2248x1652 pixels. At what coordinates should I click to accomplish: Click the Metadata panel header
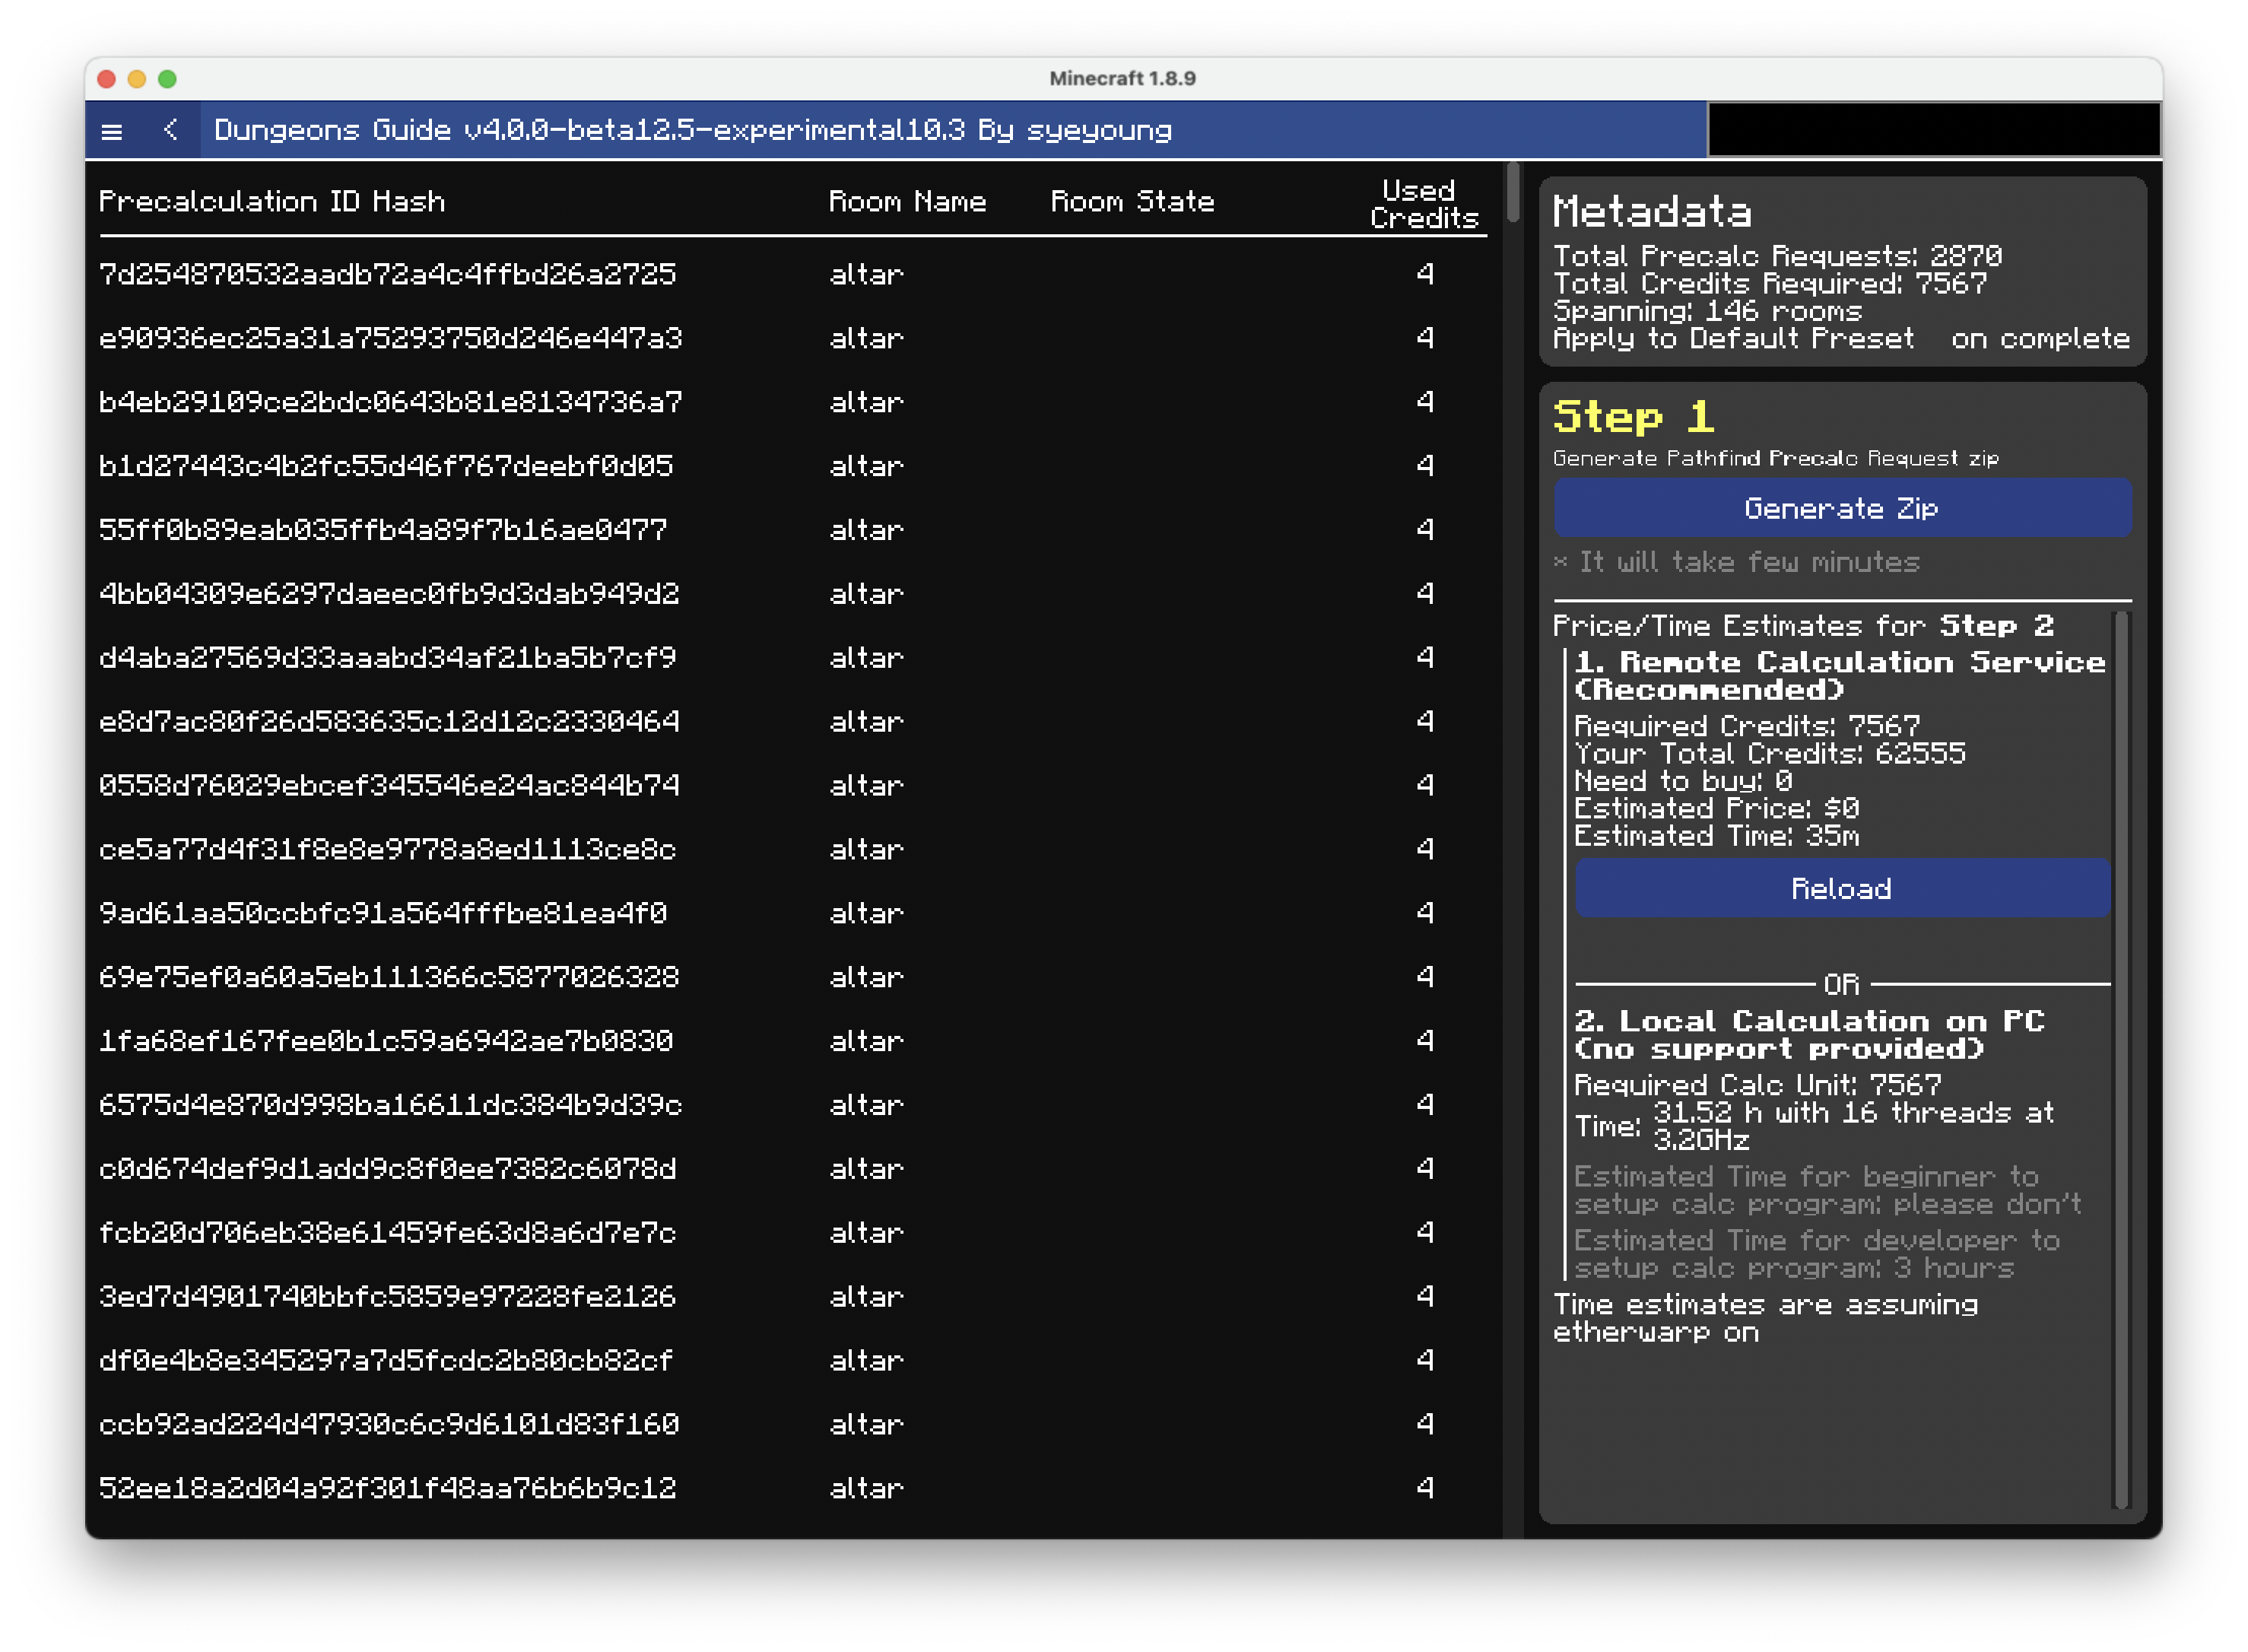(x=1652, y=212)
